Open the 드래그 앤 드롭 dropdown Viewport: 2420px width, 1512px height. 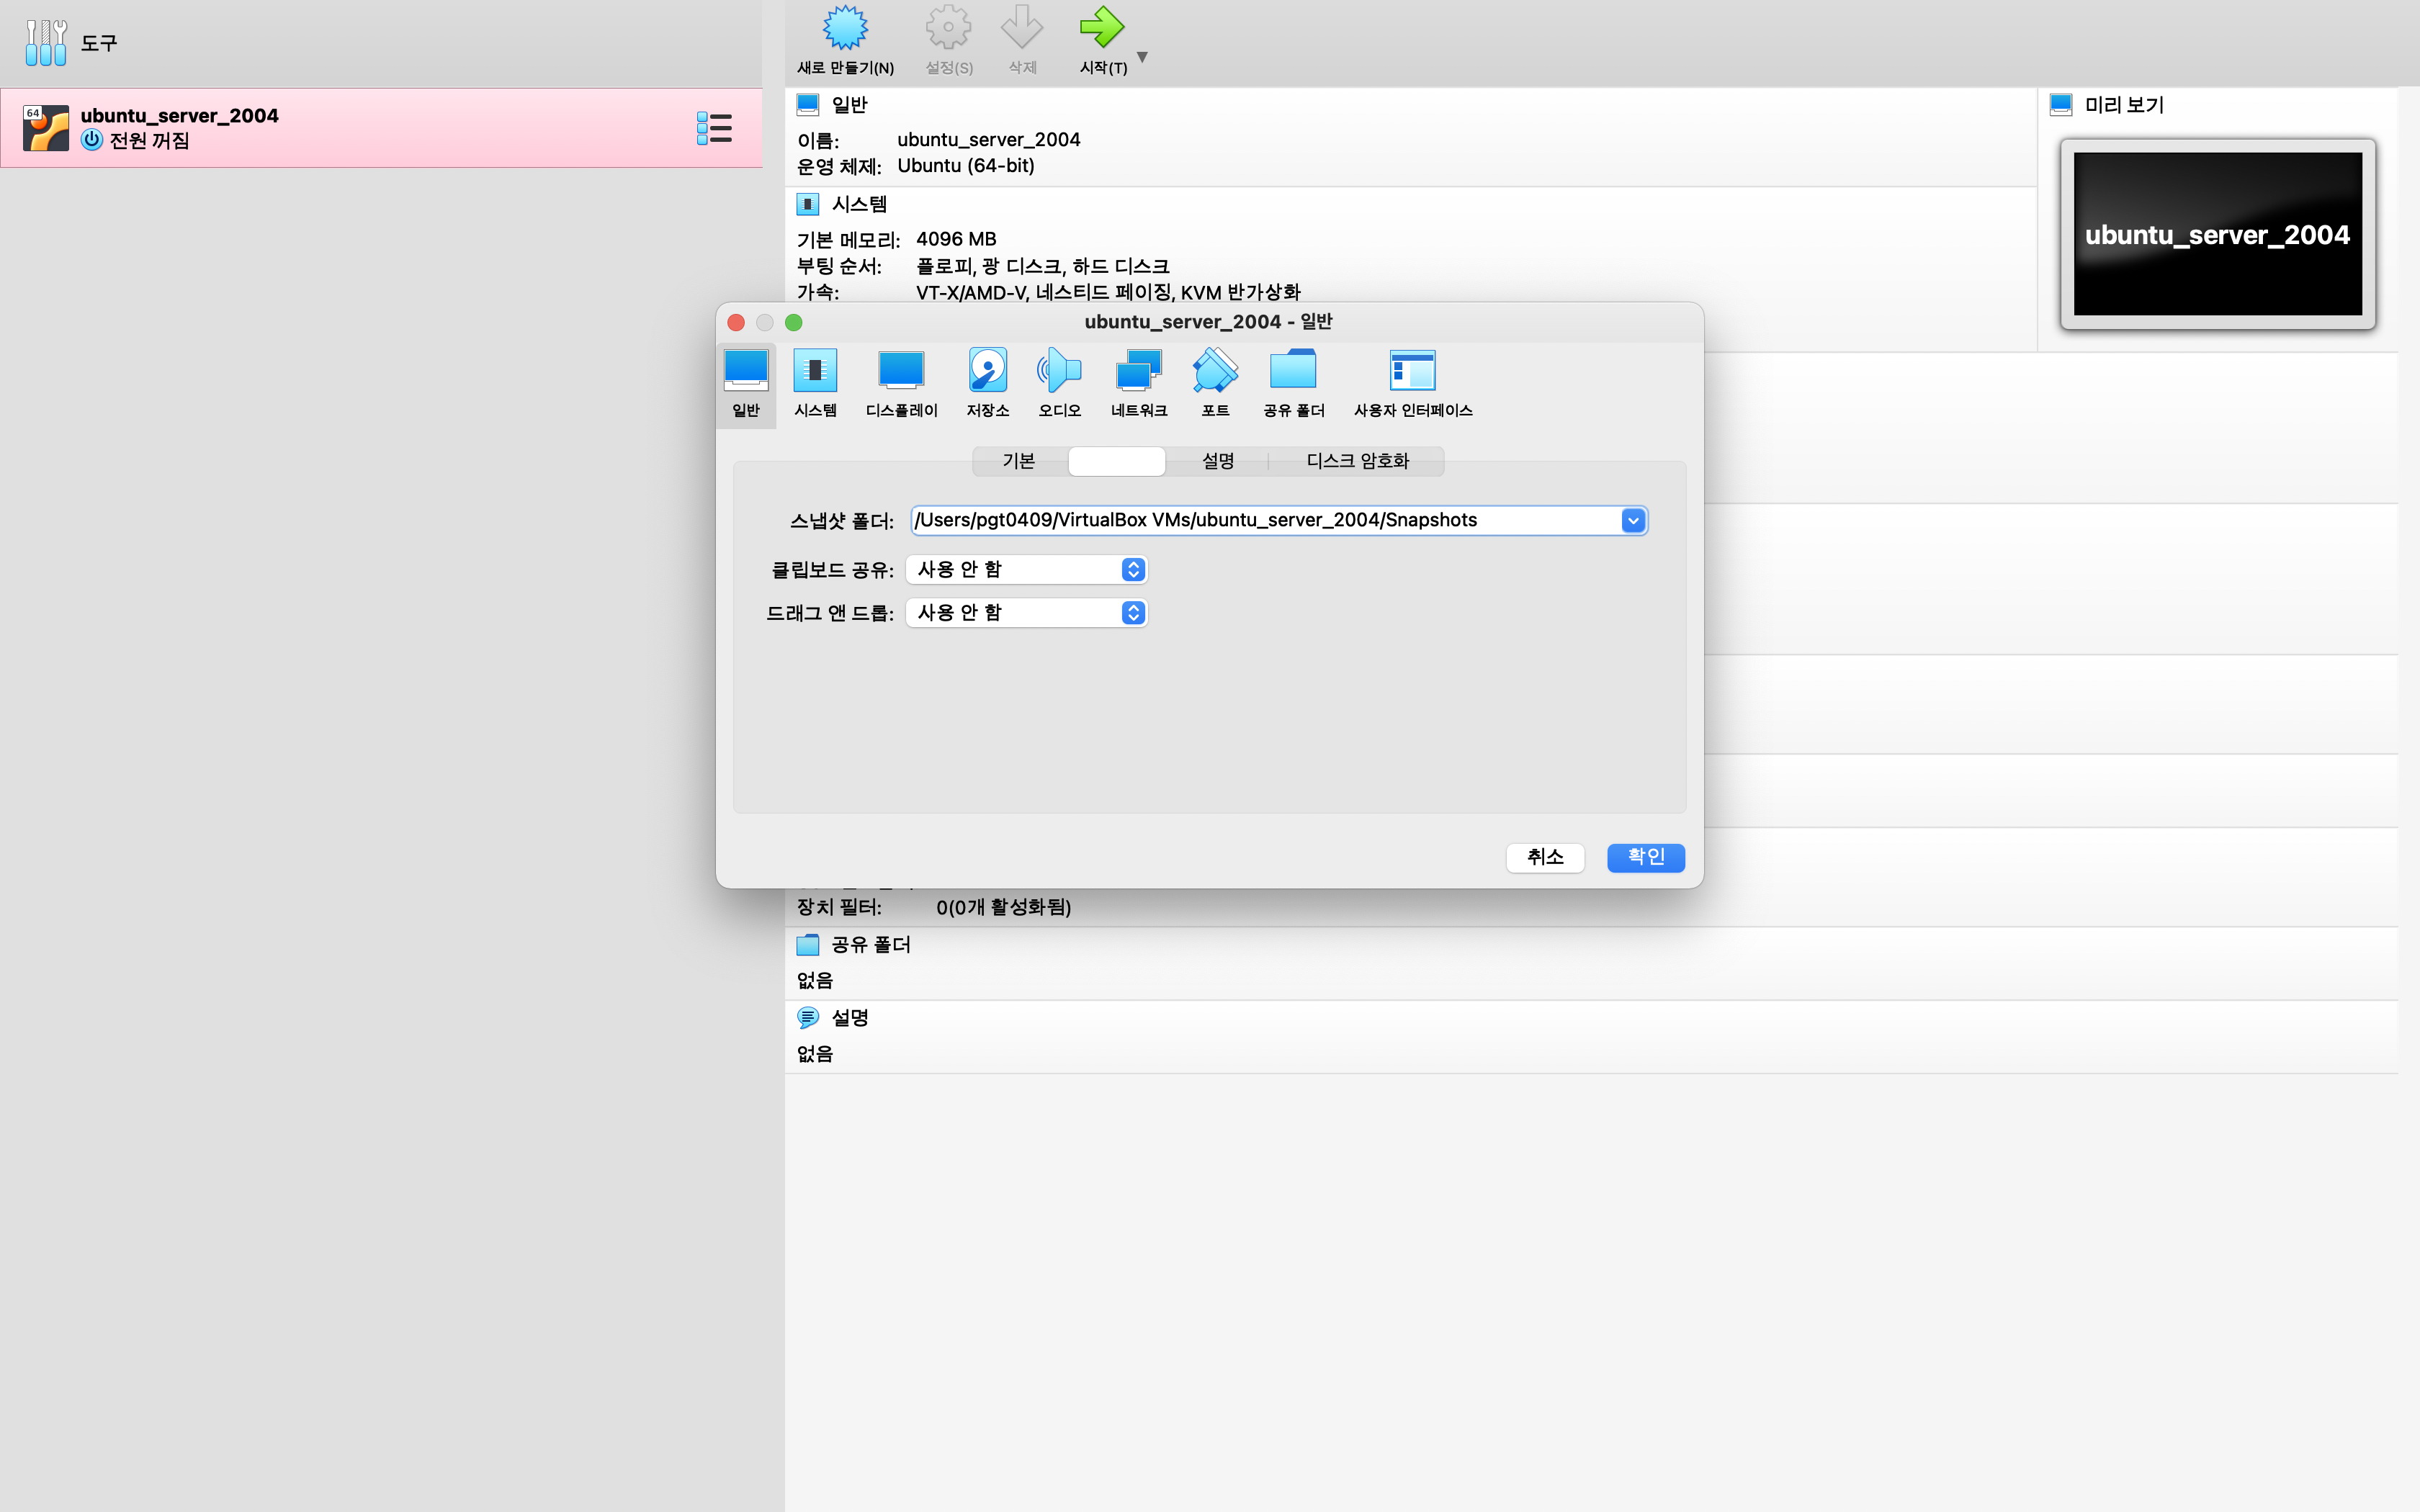coord(1132,612)
